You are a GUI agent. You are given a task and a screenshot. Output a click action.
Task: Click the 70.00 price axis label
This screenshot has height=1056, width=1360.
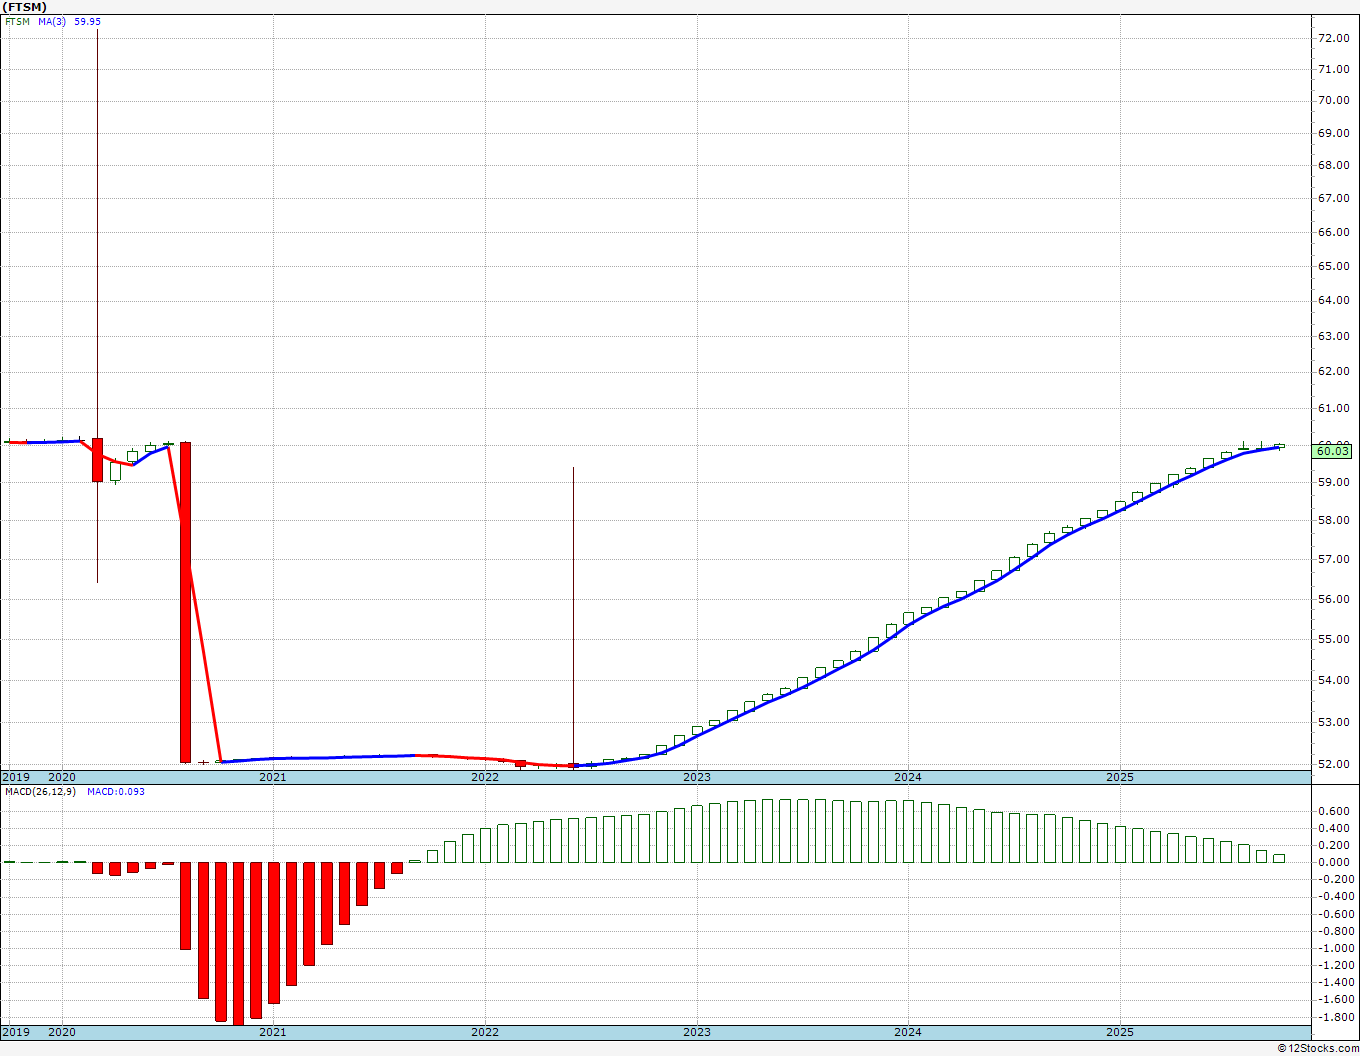pyautogui.click(x=1334, y=100)
